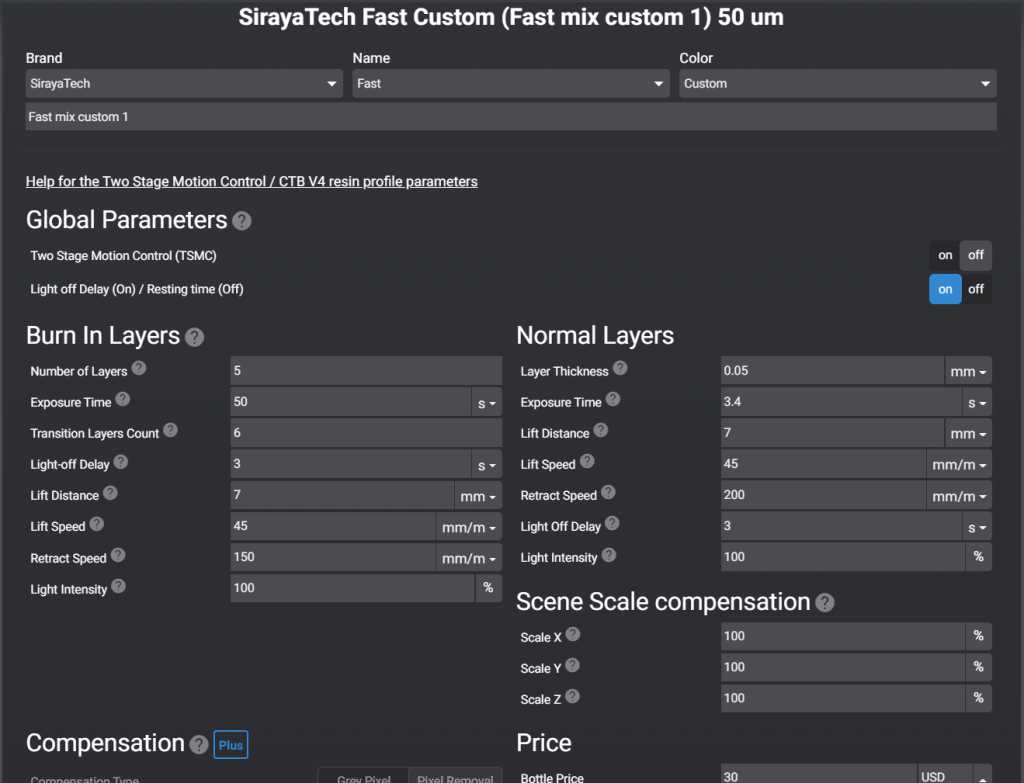Show help for Scale Y
This screenshot has width=1024, height=783.
pyautogui.click(x=572, y=665)
